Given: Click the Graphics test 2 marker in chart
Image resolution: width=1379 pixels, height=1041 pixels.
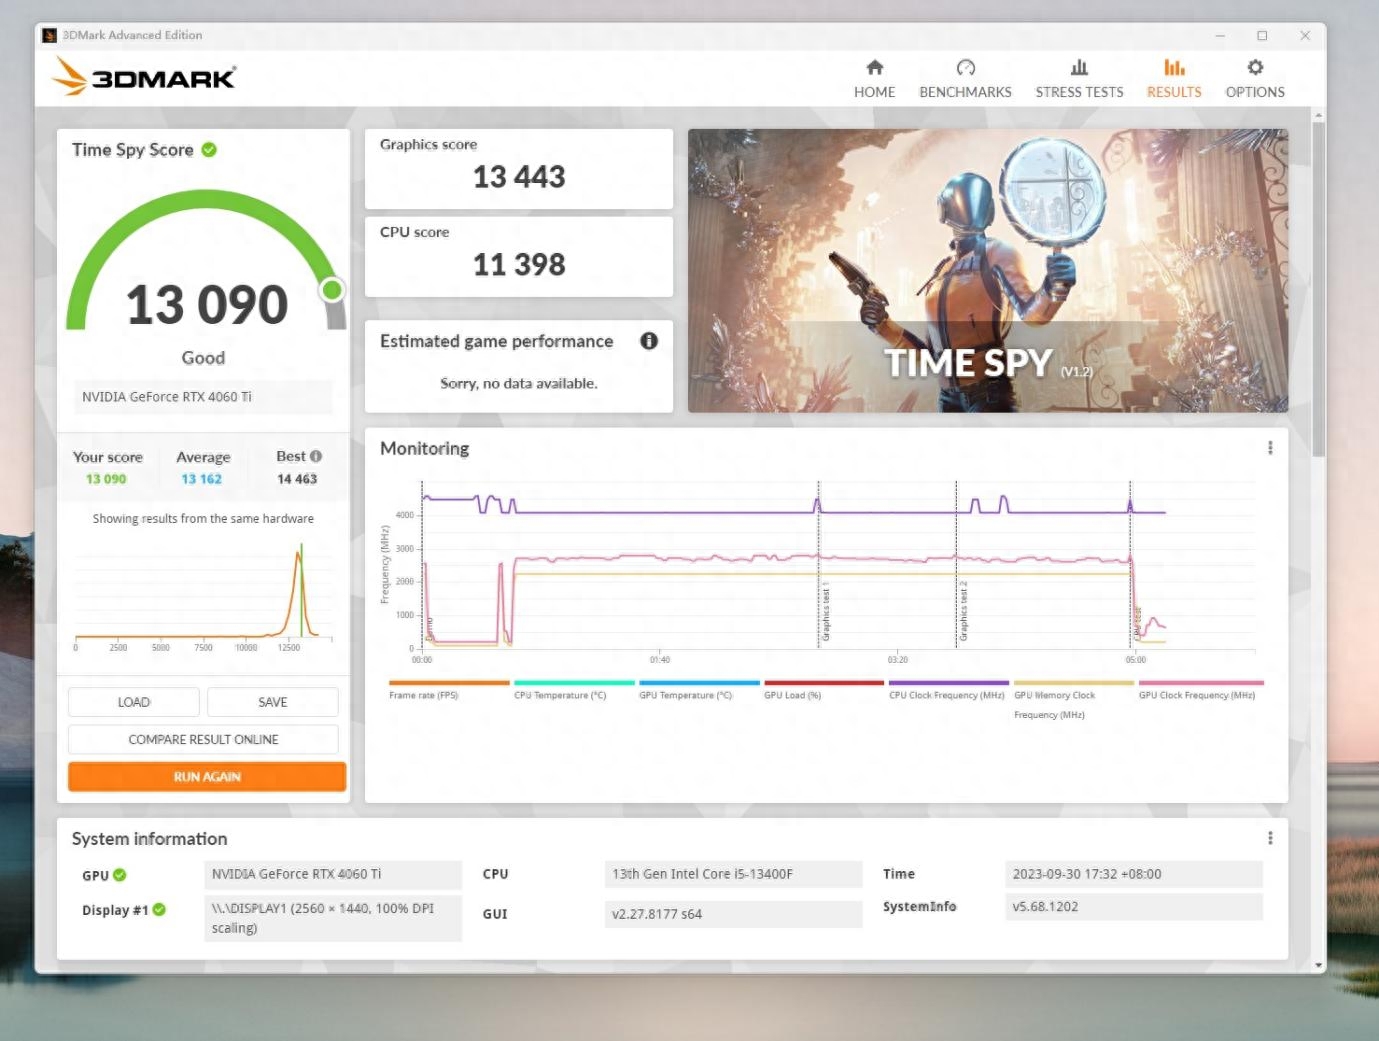Looking at the screenshot, I should pos(964,612).
